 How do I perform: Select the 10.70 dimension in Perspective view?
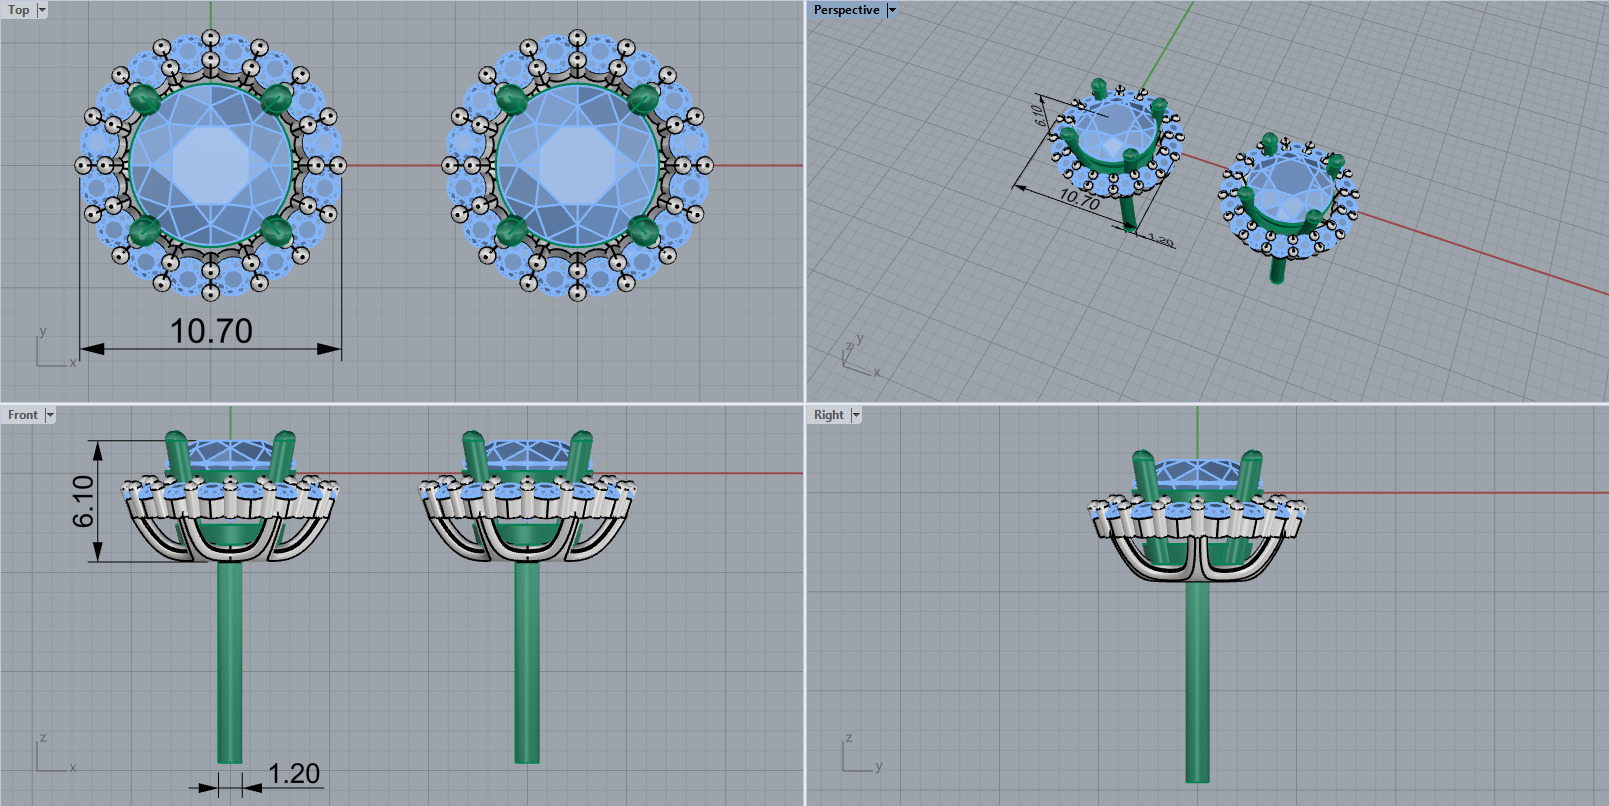(1079, 198)
